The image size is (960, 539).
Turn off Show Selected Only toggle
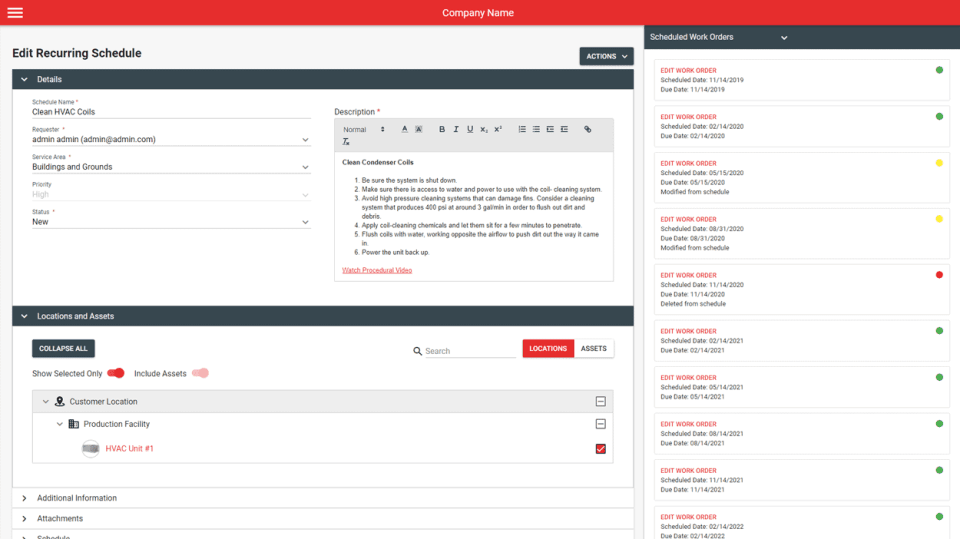point(116,373)
